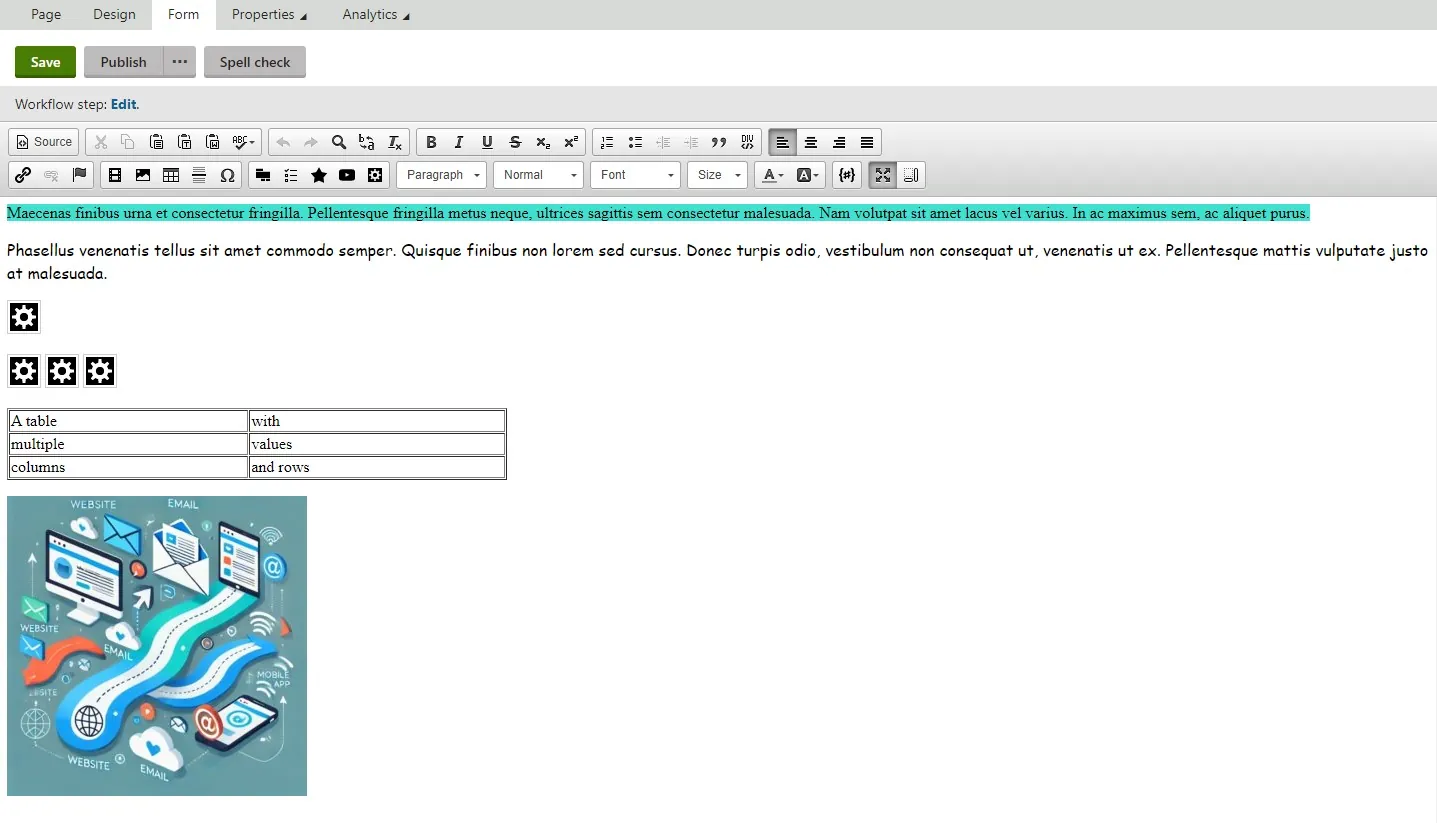Click the star icon in toolbar
The width and height of the screenshot is (1437, 823).
pos(319,175)
